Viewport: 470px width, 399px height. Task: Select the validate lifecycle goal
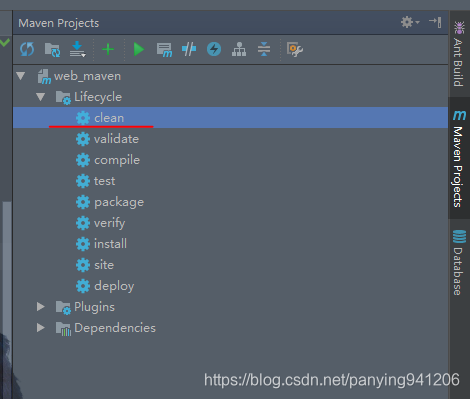(x=230, y=139)
